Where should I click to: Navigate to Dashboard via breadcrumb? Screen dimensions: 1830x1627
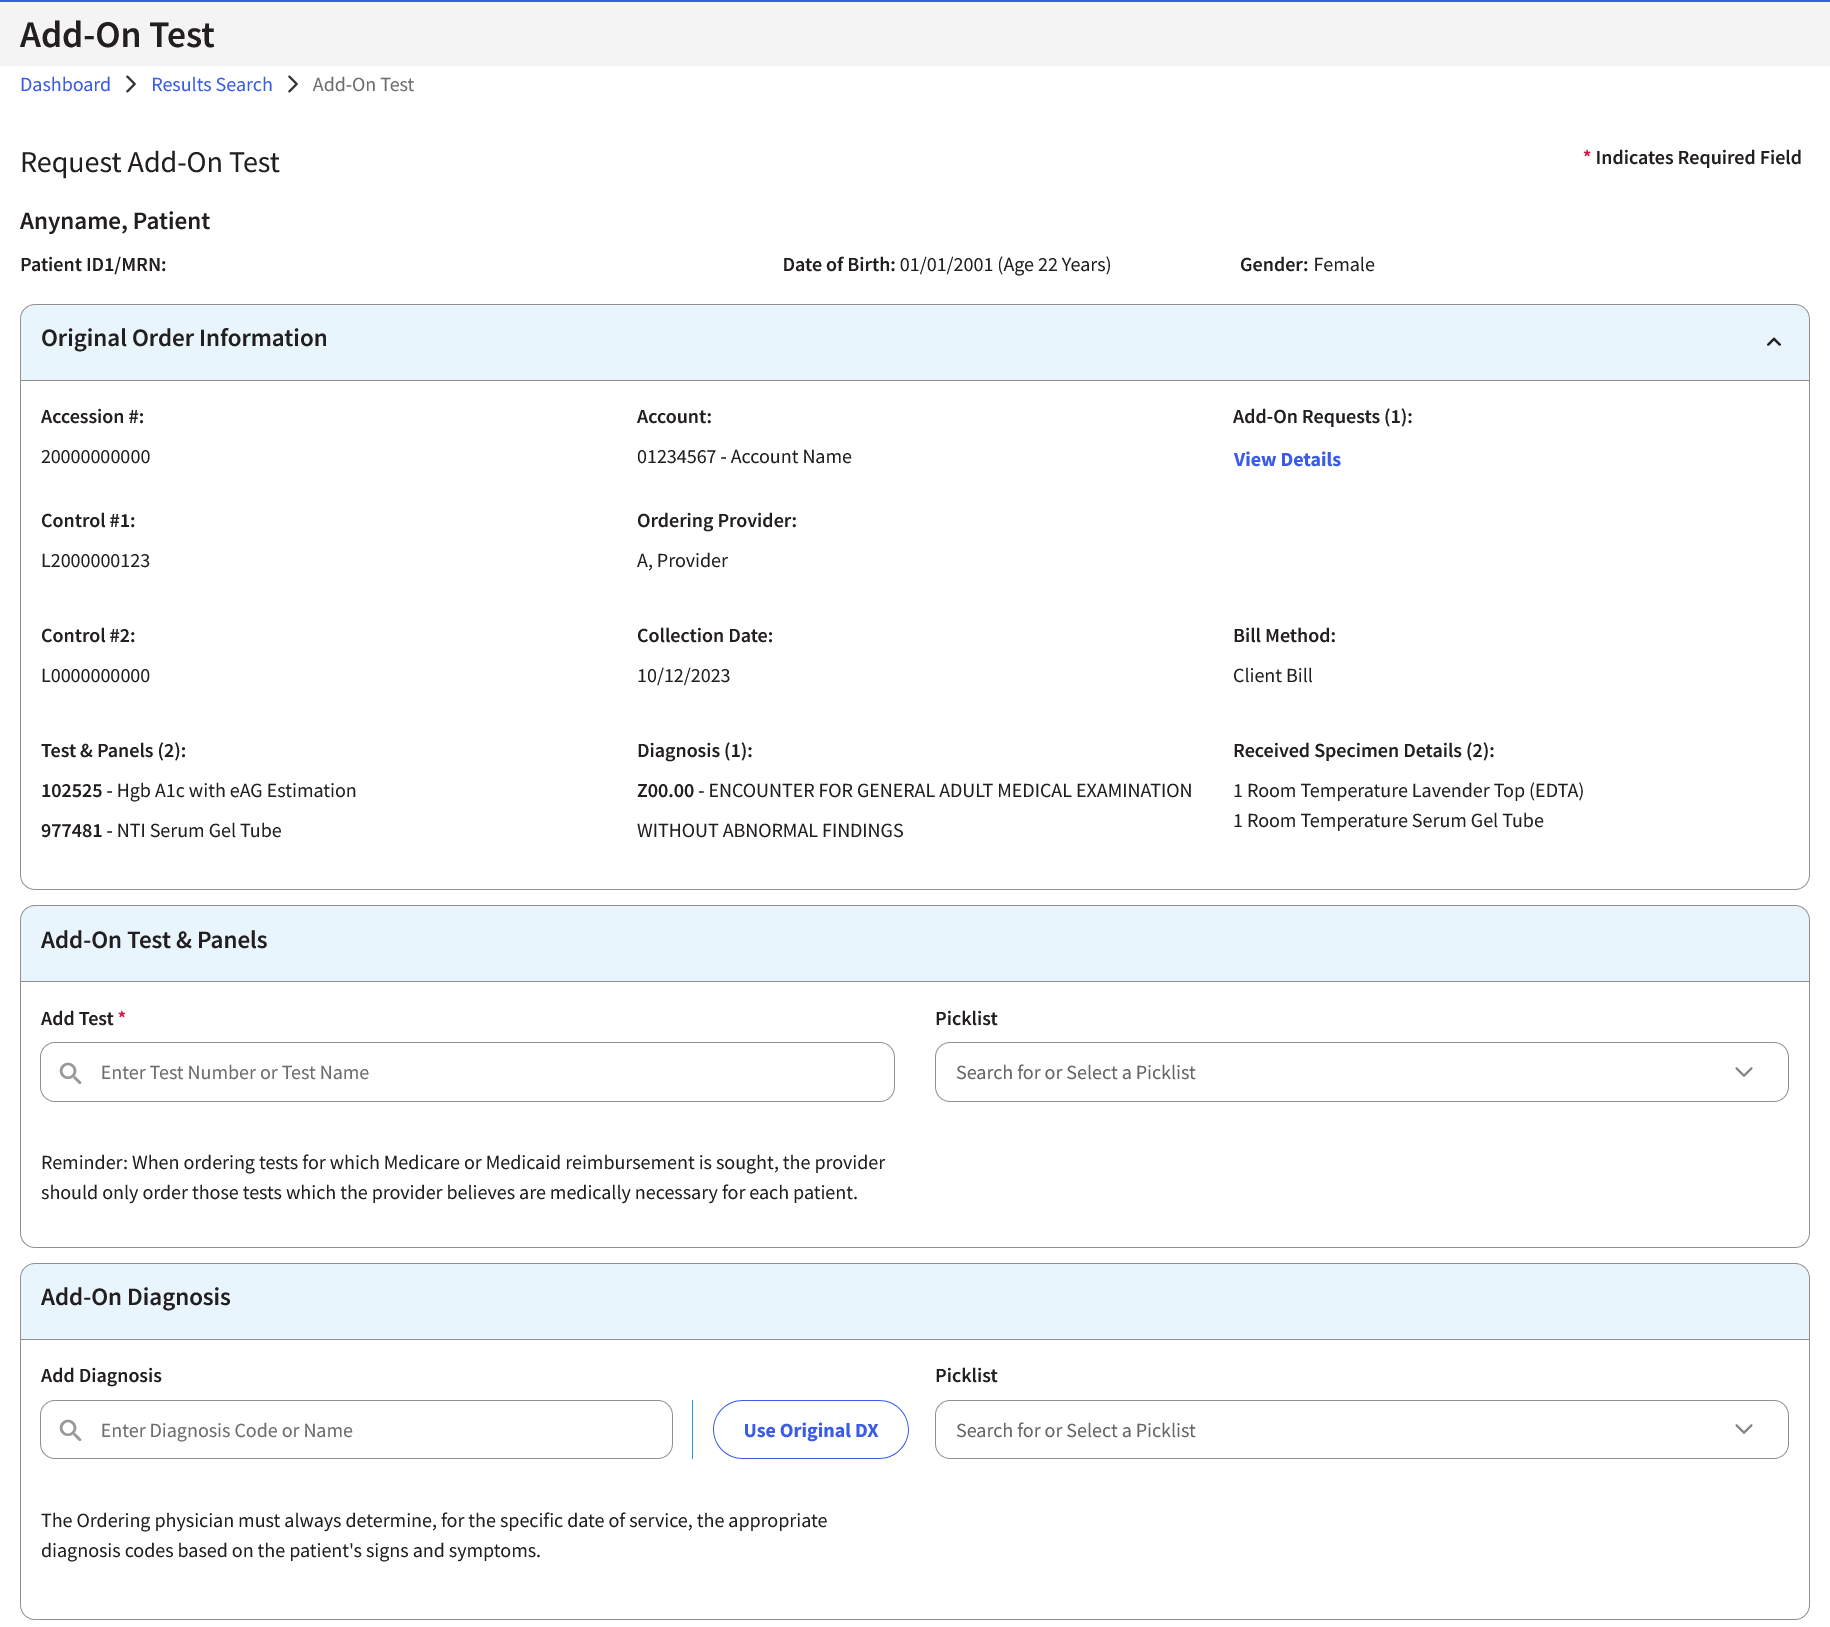pos(65,84)
